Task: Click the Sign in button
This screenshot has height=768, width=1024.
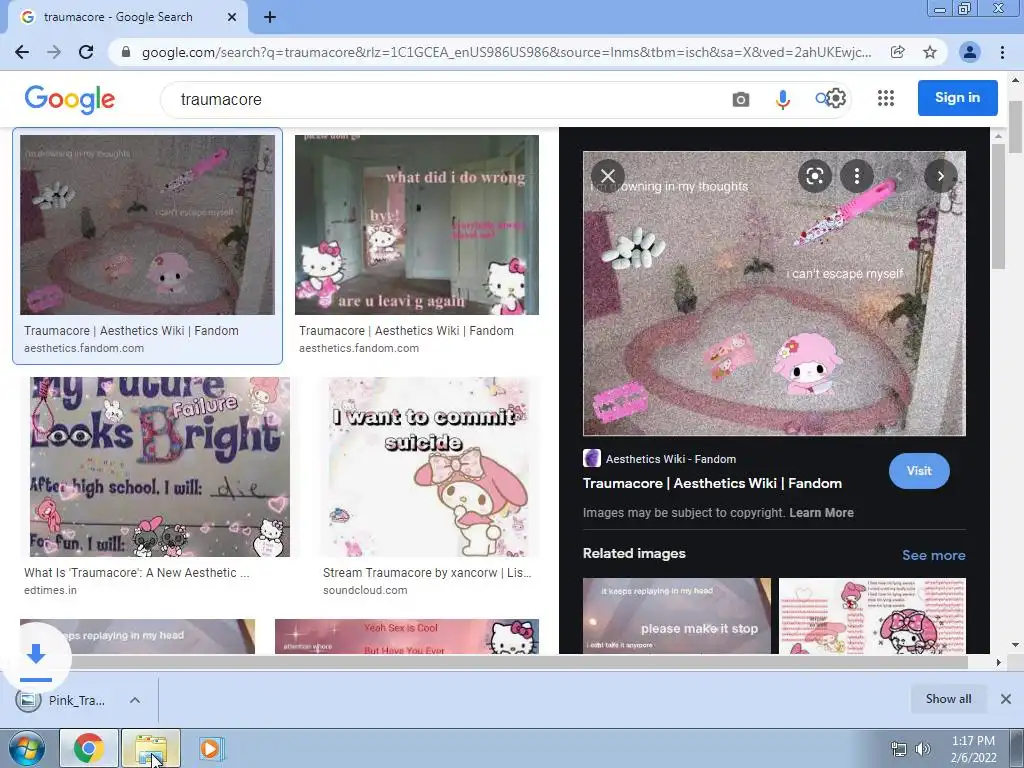Action: pos(957,98)
